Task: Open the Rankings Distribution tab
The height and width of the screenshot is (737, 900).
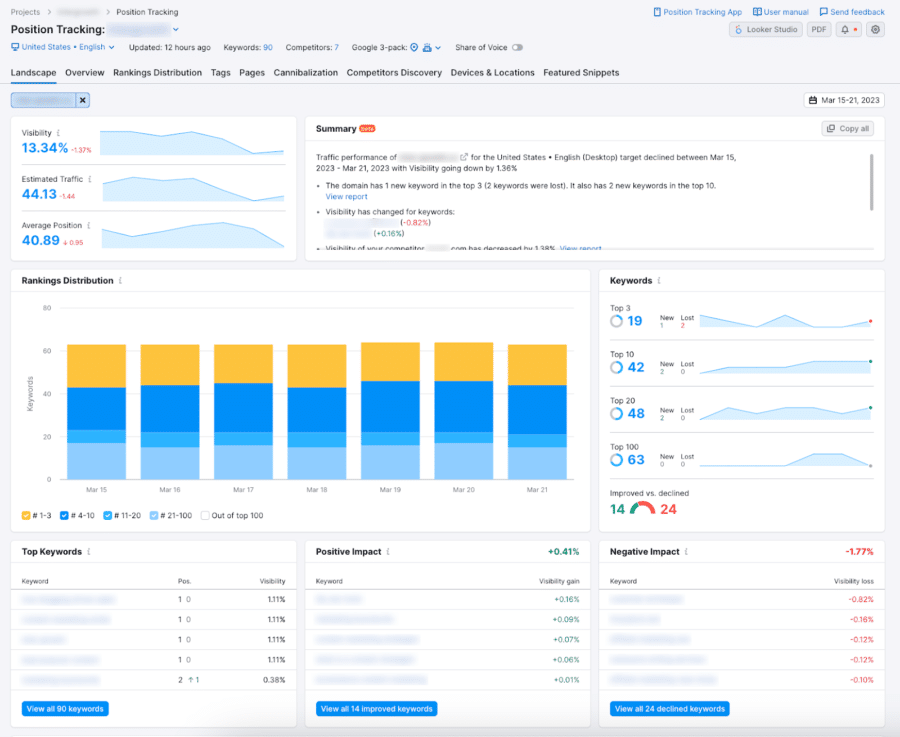Action: 157,73
